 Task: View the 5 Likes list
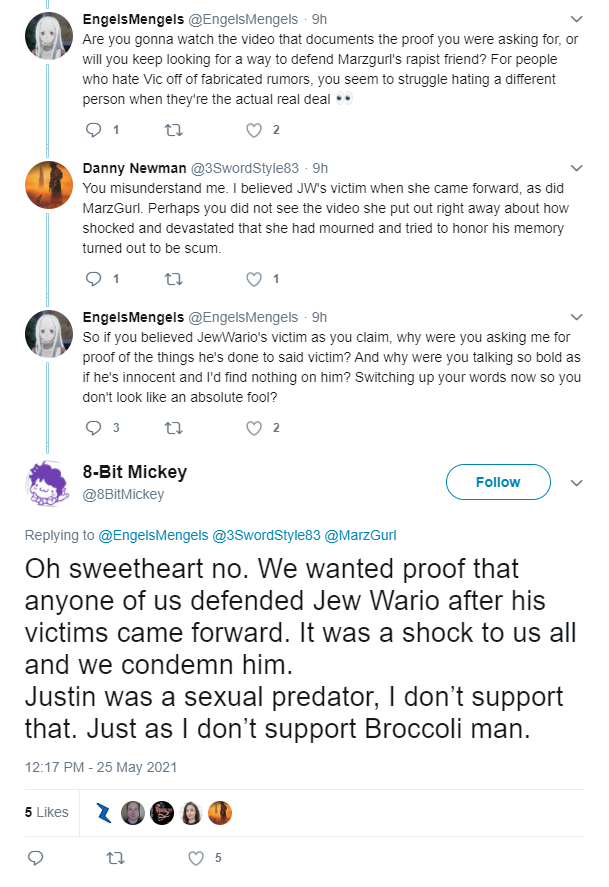[x=46, y=812]
